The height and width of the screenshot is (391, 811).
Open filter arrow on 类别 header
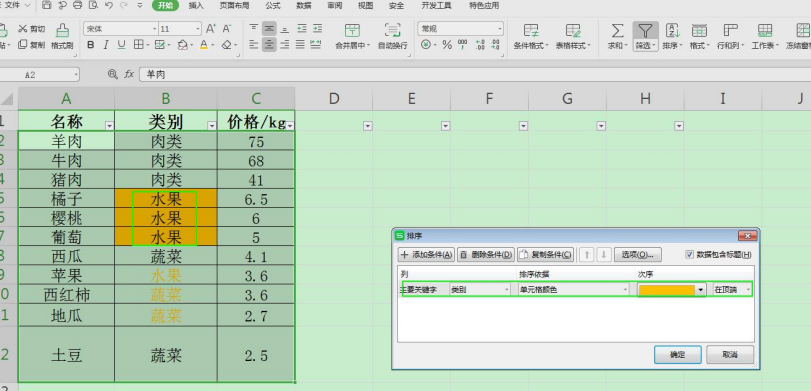[212, 126]
